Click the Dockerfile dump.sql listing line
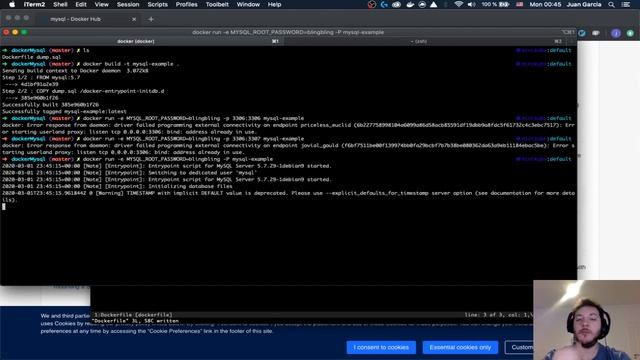This screenshot has width=640, height=360. click(x=31, y=57)
